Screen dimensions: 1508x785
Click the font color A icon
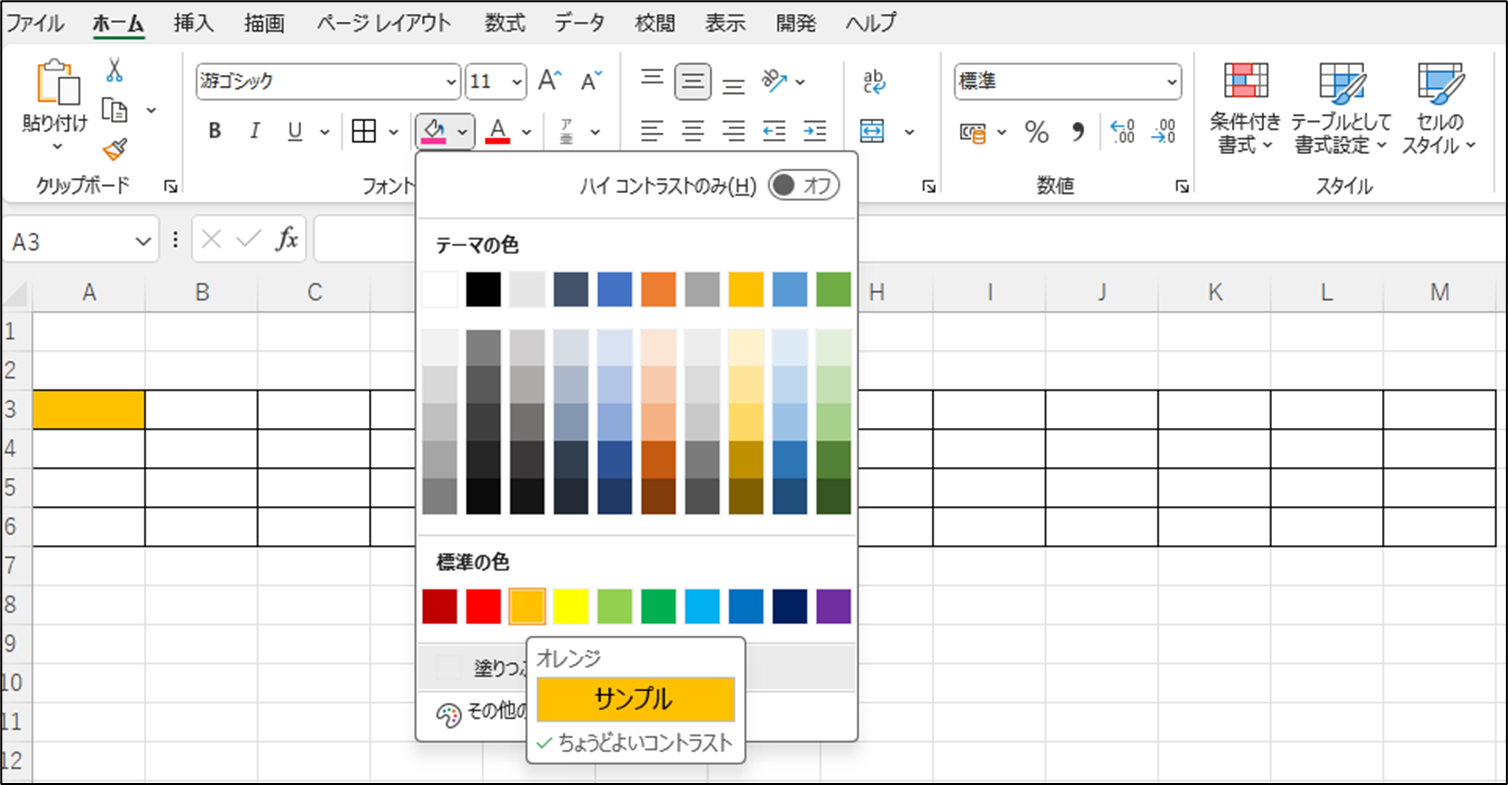tap(498, 131)
